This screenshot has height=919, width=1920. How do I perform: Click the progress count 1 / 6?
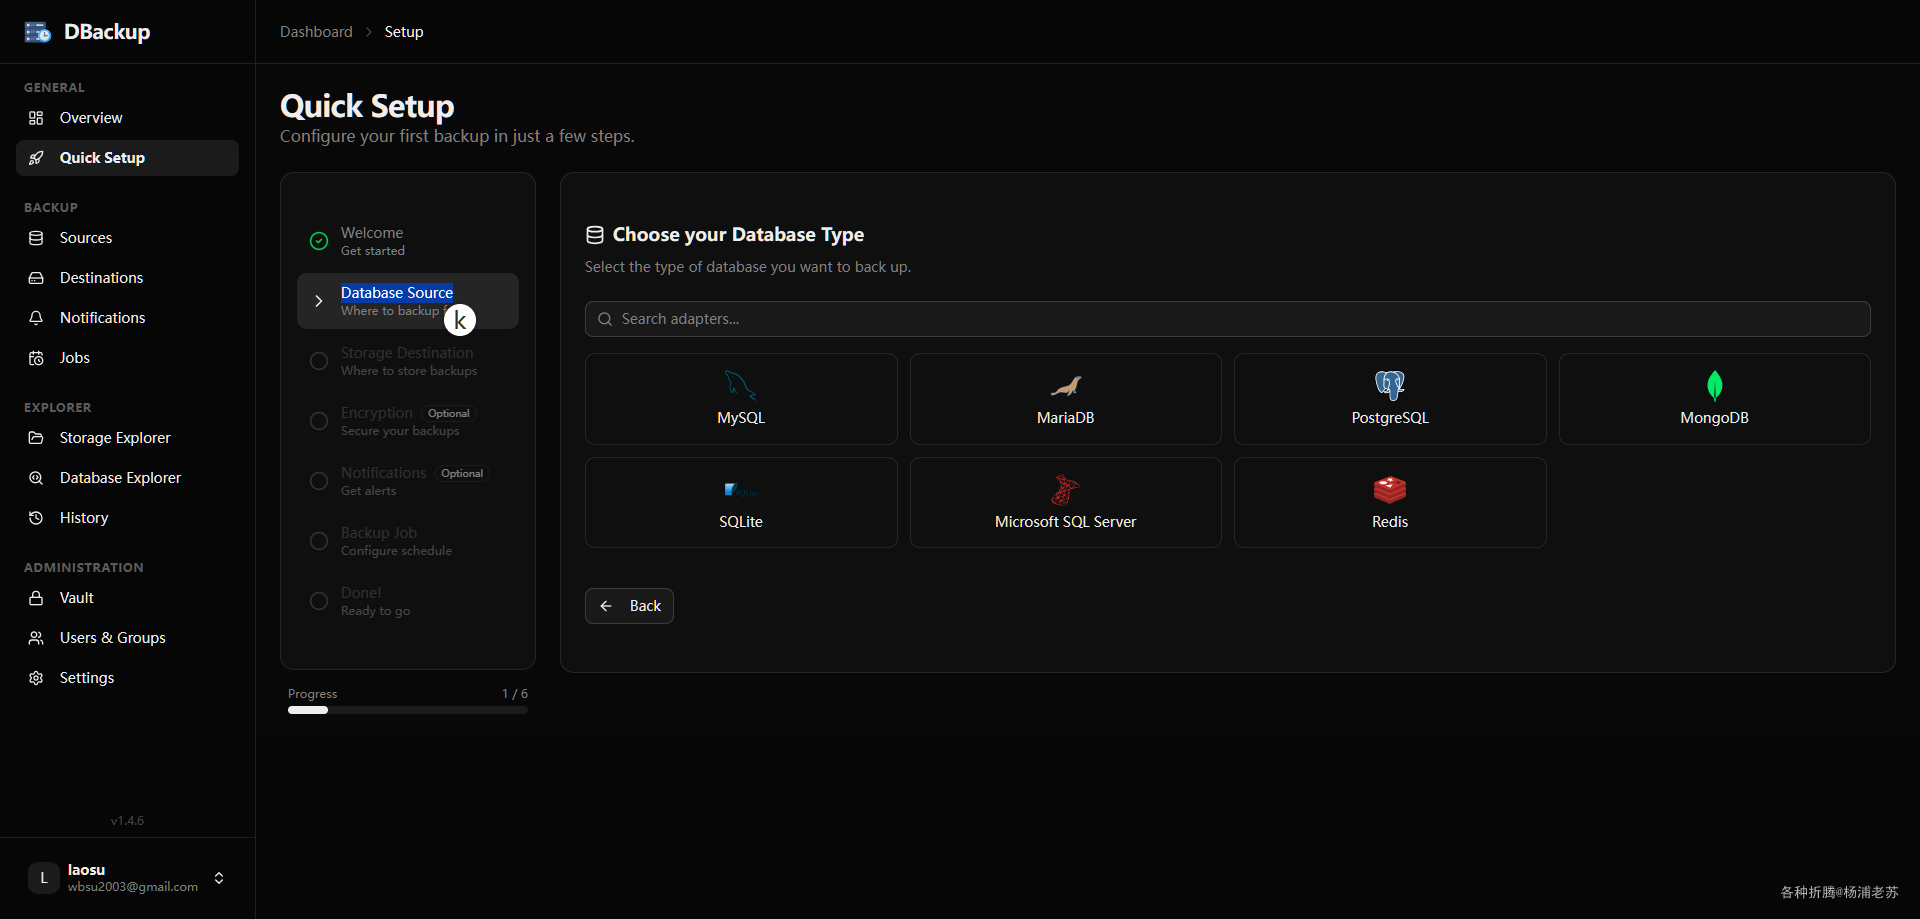point(515,694)
